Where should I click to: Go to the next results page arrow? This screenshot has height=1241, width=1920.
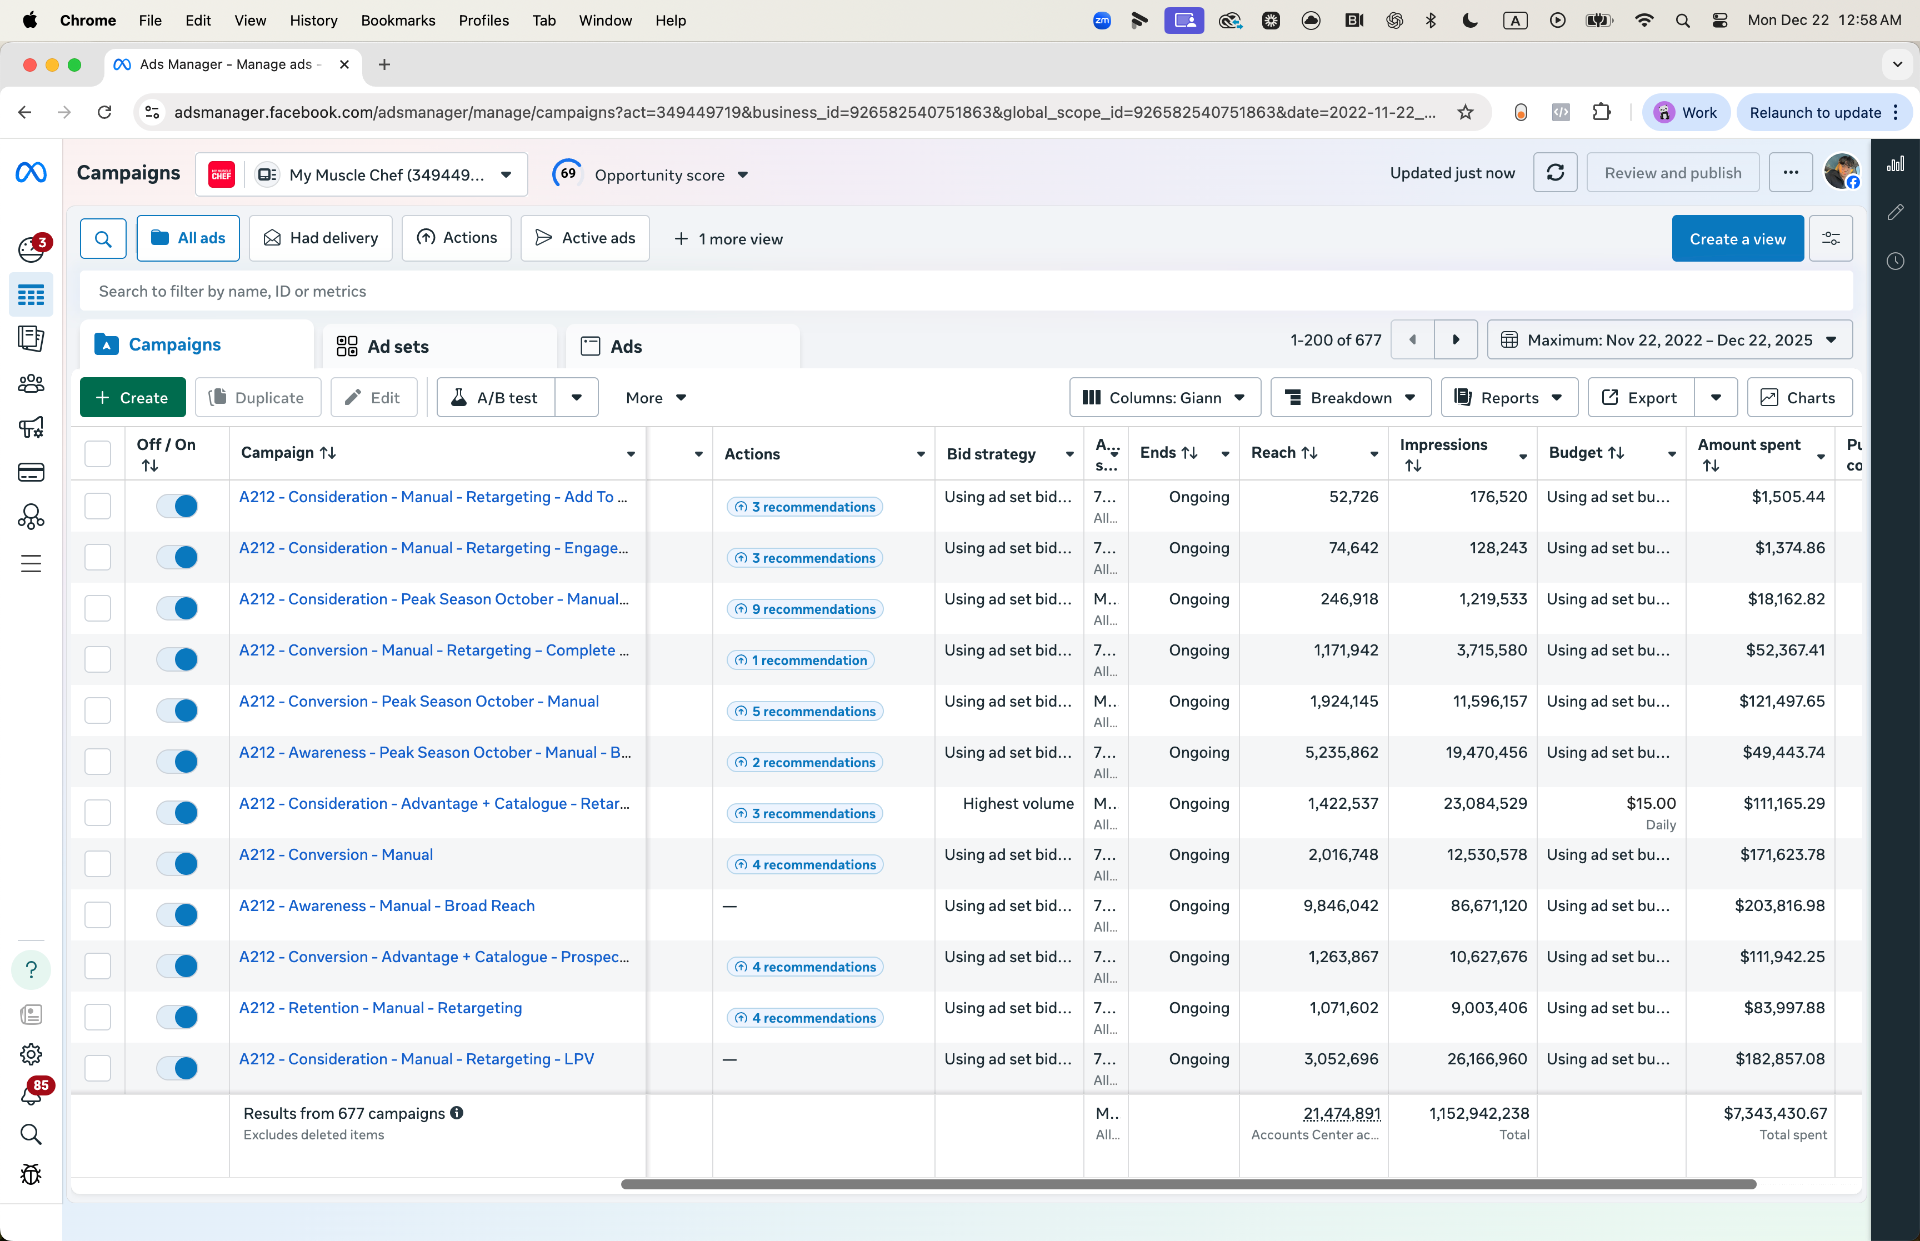pos(1456,340)
